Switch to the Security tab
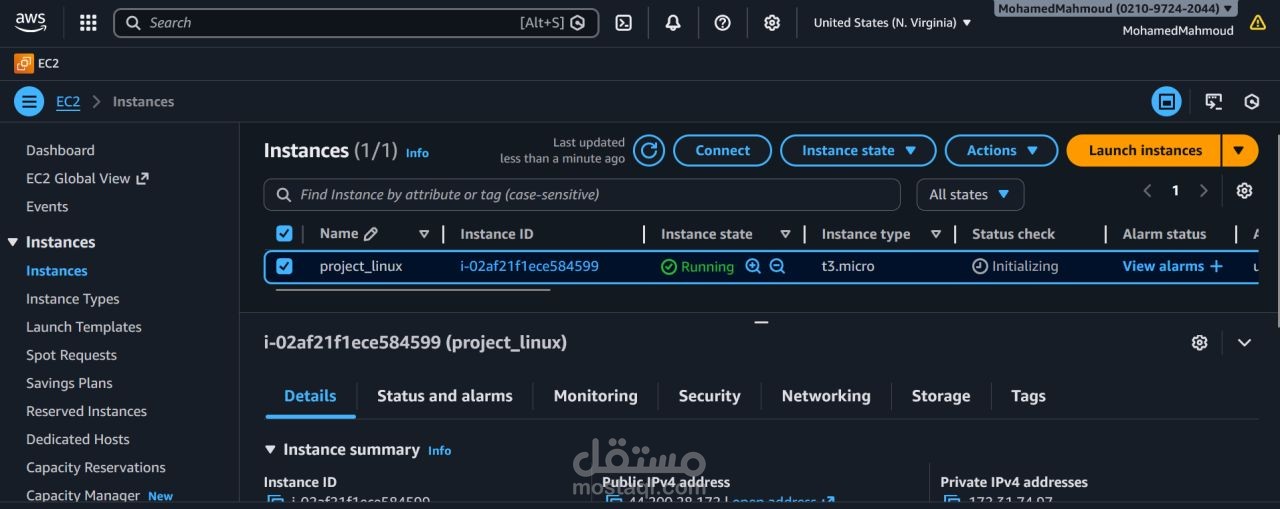1280x509 pixels. (709, 396)
